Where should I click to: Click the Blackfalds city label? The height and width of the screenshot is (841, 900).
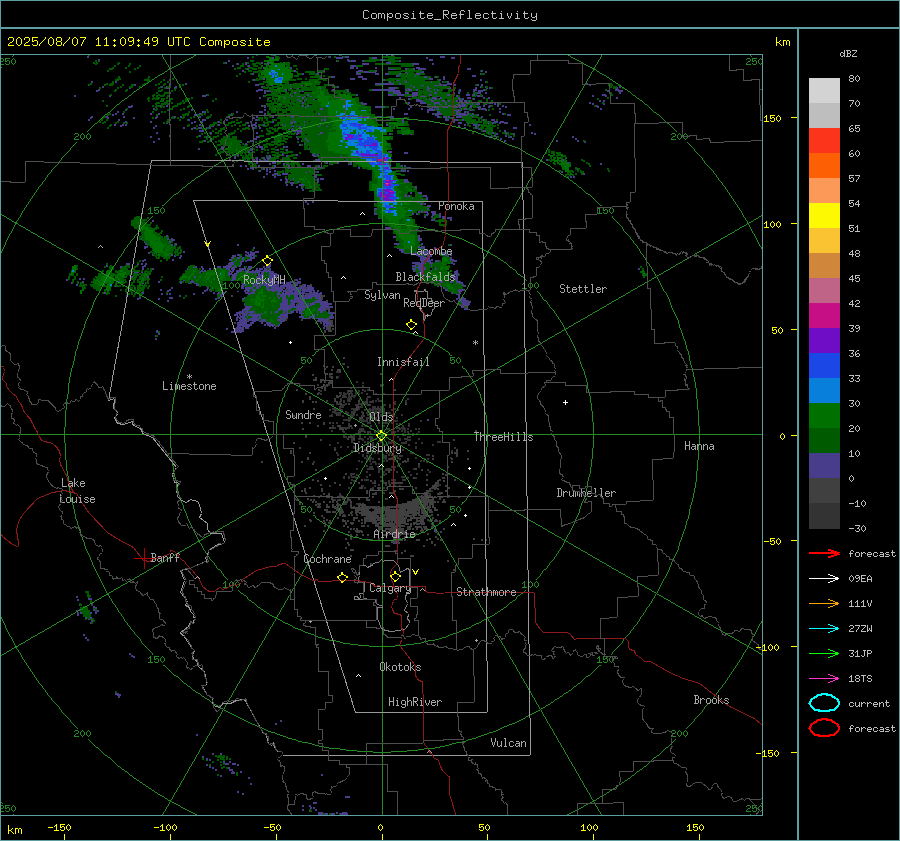425,277
